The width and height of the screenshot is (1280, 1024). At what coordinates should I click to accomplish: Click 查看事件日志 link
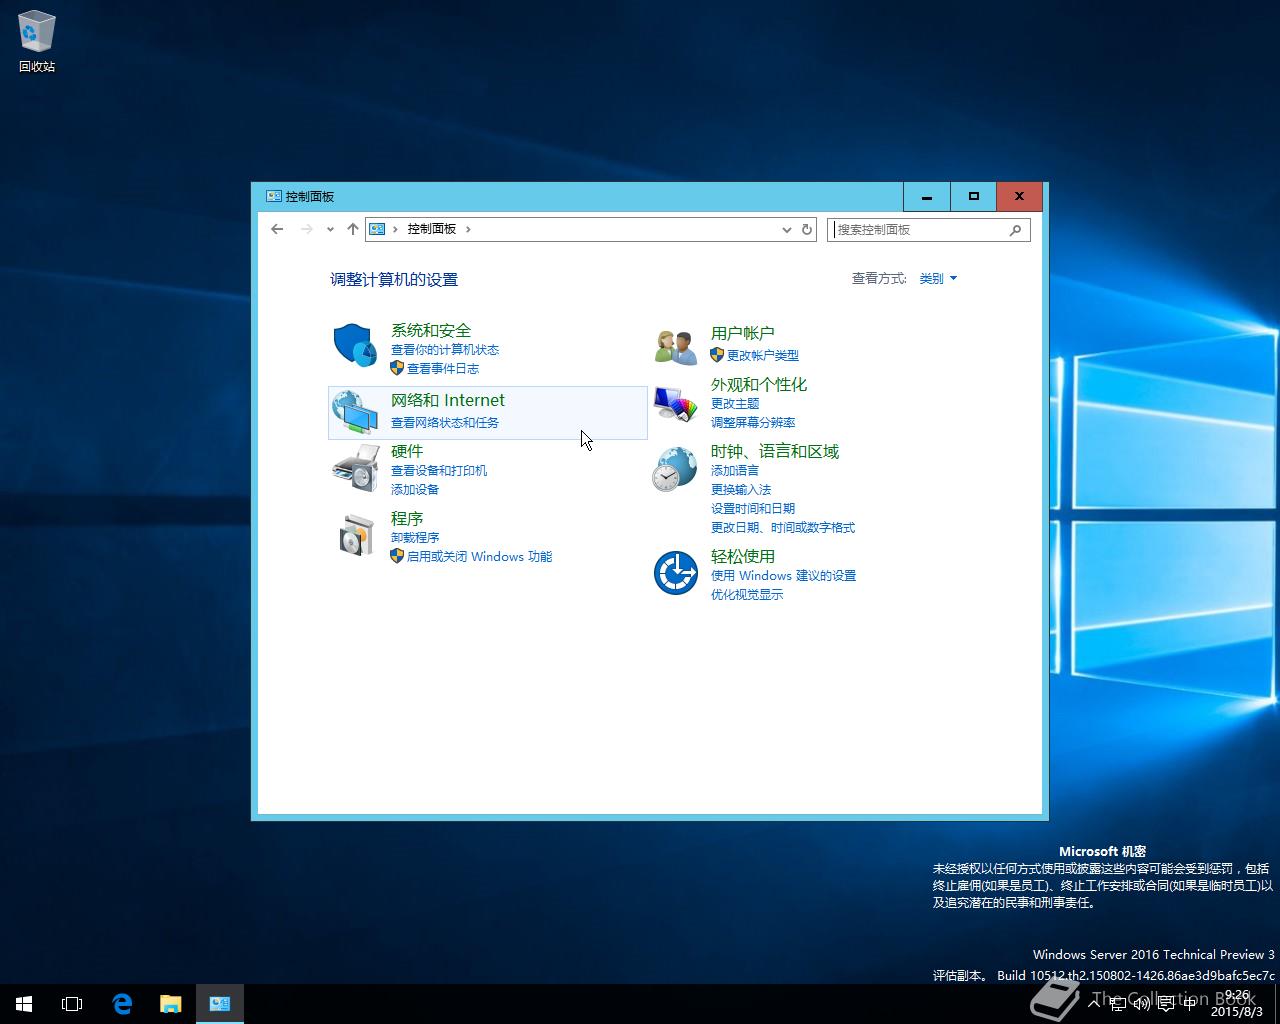tap(443, 369)
